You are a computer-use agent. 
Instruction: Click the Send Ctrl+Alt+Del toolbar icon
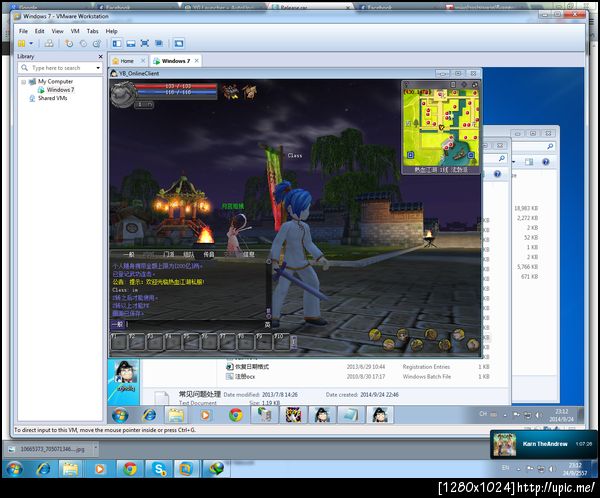pyautogui.click(x=49, y=43)
